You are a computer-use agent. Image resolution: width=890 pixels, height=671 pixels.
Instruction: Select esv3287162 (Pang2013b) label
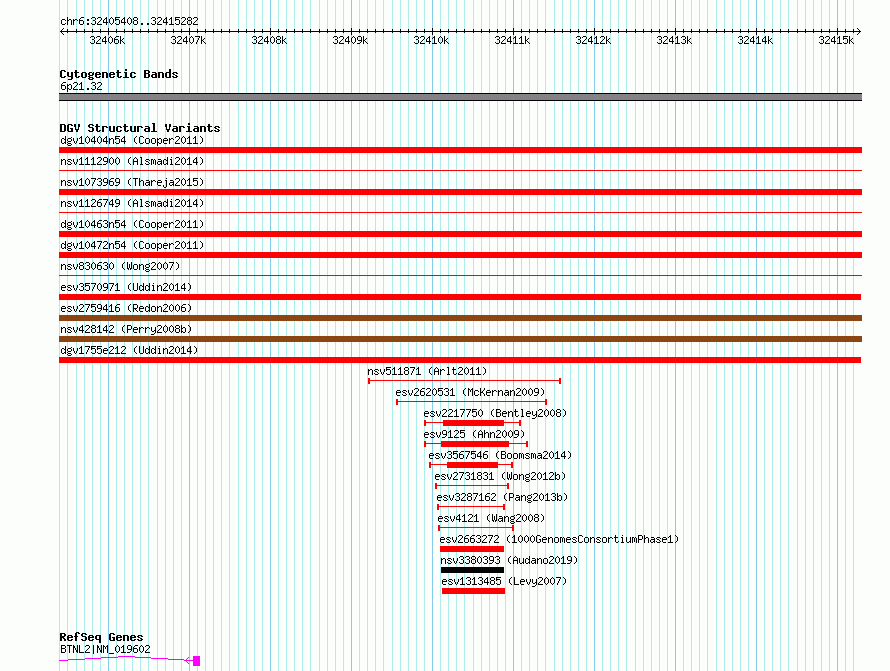pos(502,497)
